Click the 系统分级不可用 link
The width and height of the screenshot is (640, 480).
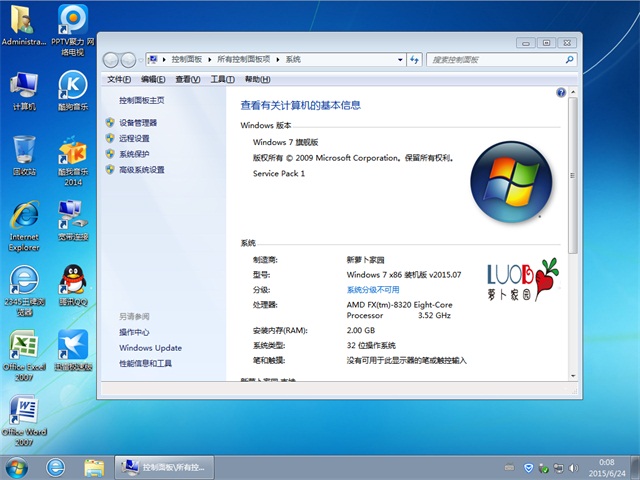373,290
